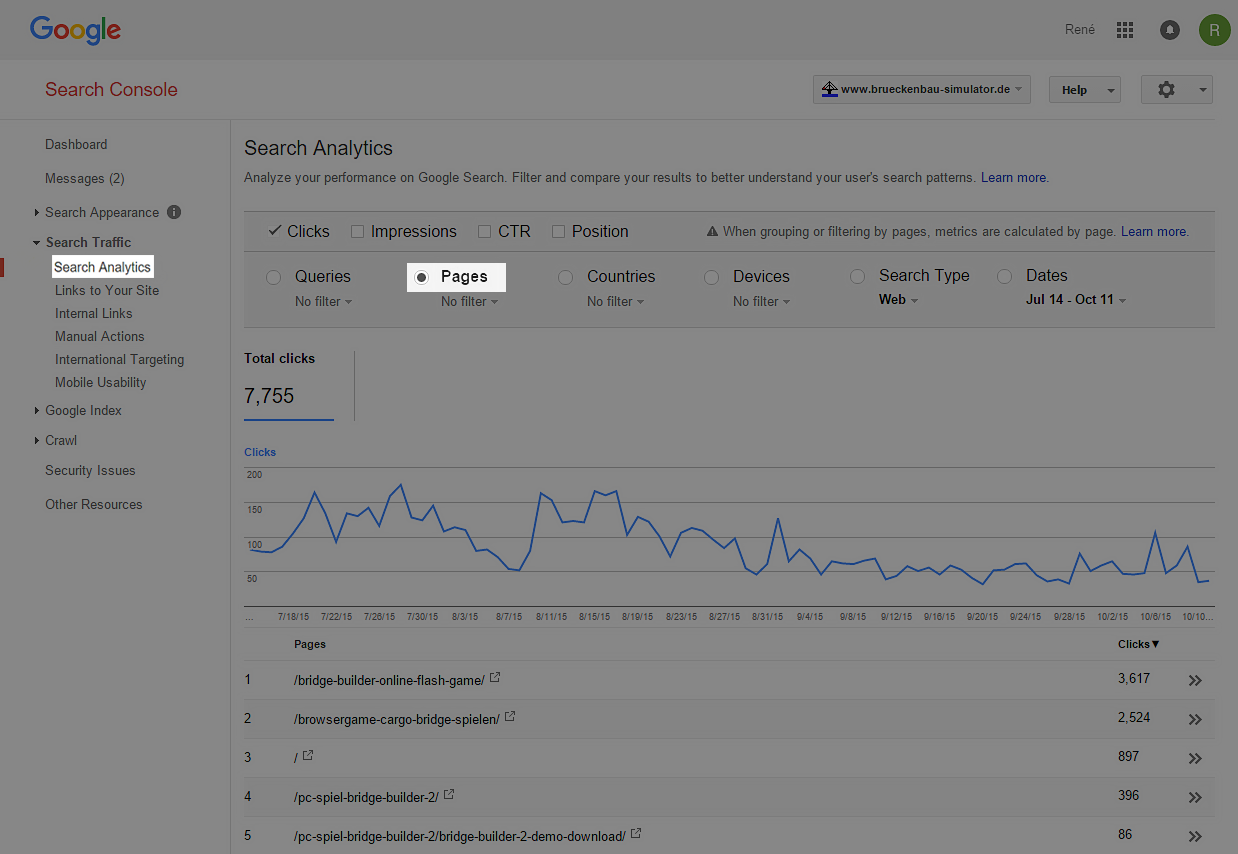Screen dimensions: 1238x854
Task: Click the info icon beside Search Appearance
Action: 174,212
